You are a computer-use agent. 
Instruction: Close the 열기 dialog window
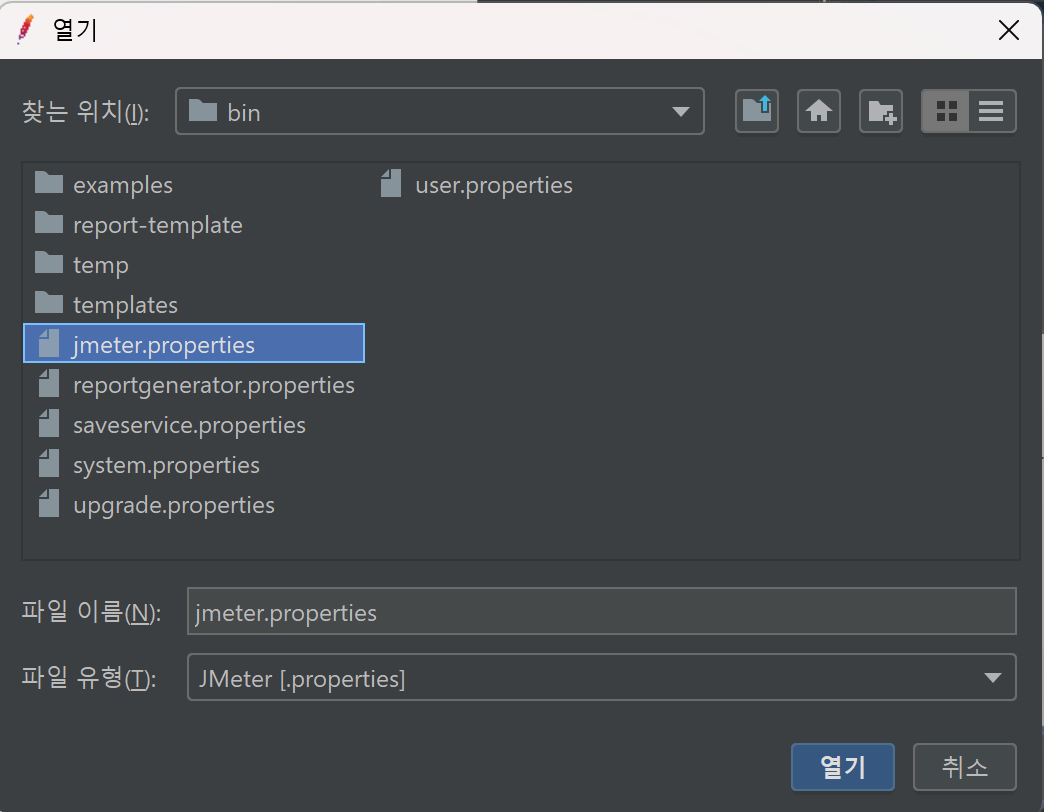point(1009,29)
